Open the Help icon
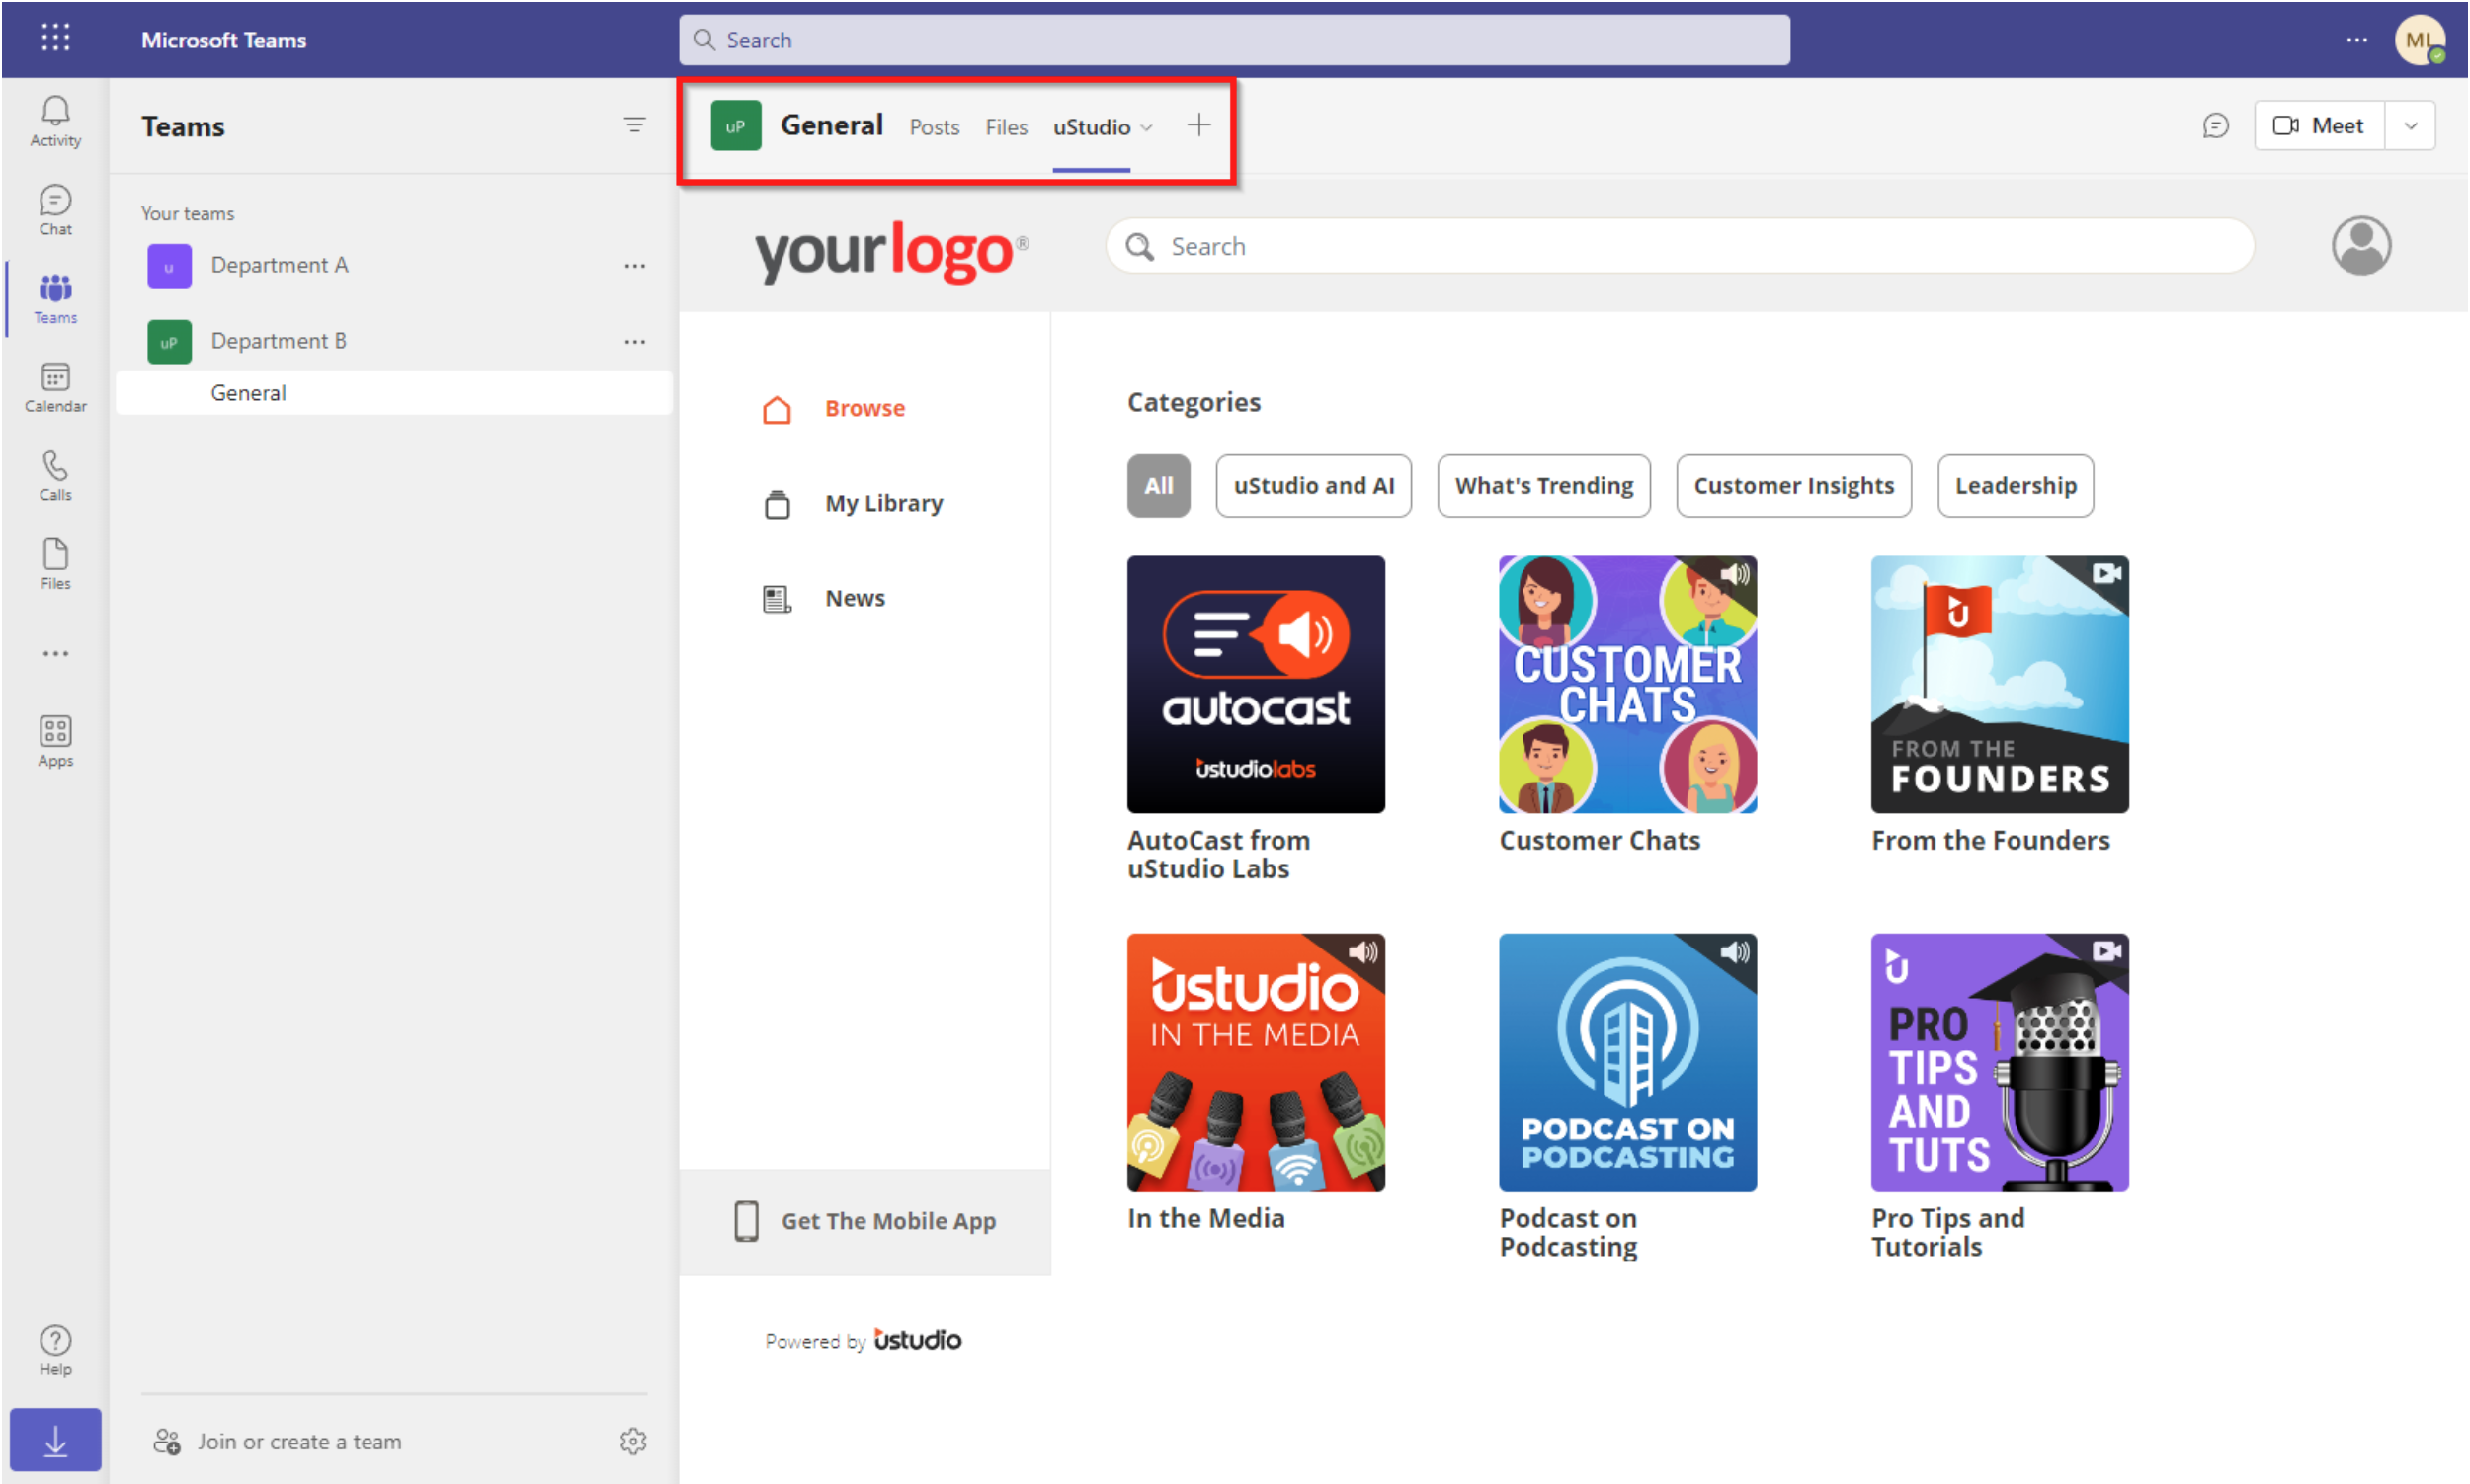 [55, 1351]
